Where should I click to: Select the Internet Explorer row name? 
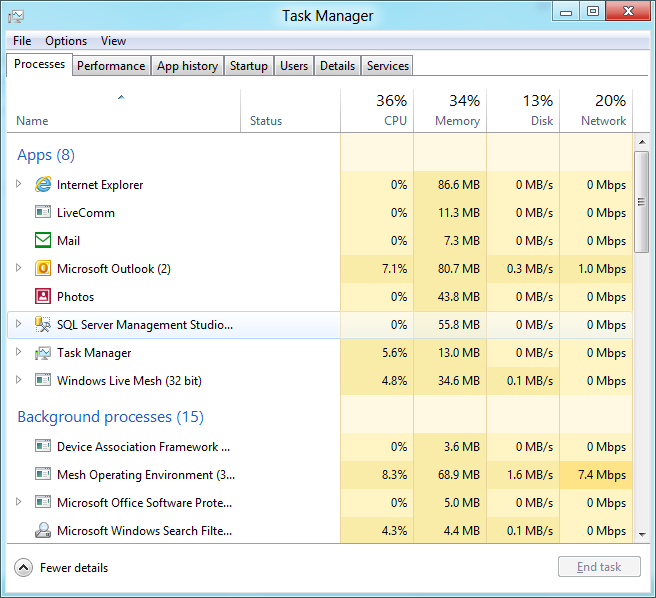coord(100,185)
